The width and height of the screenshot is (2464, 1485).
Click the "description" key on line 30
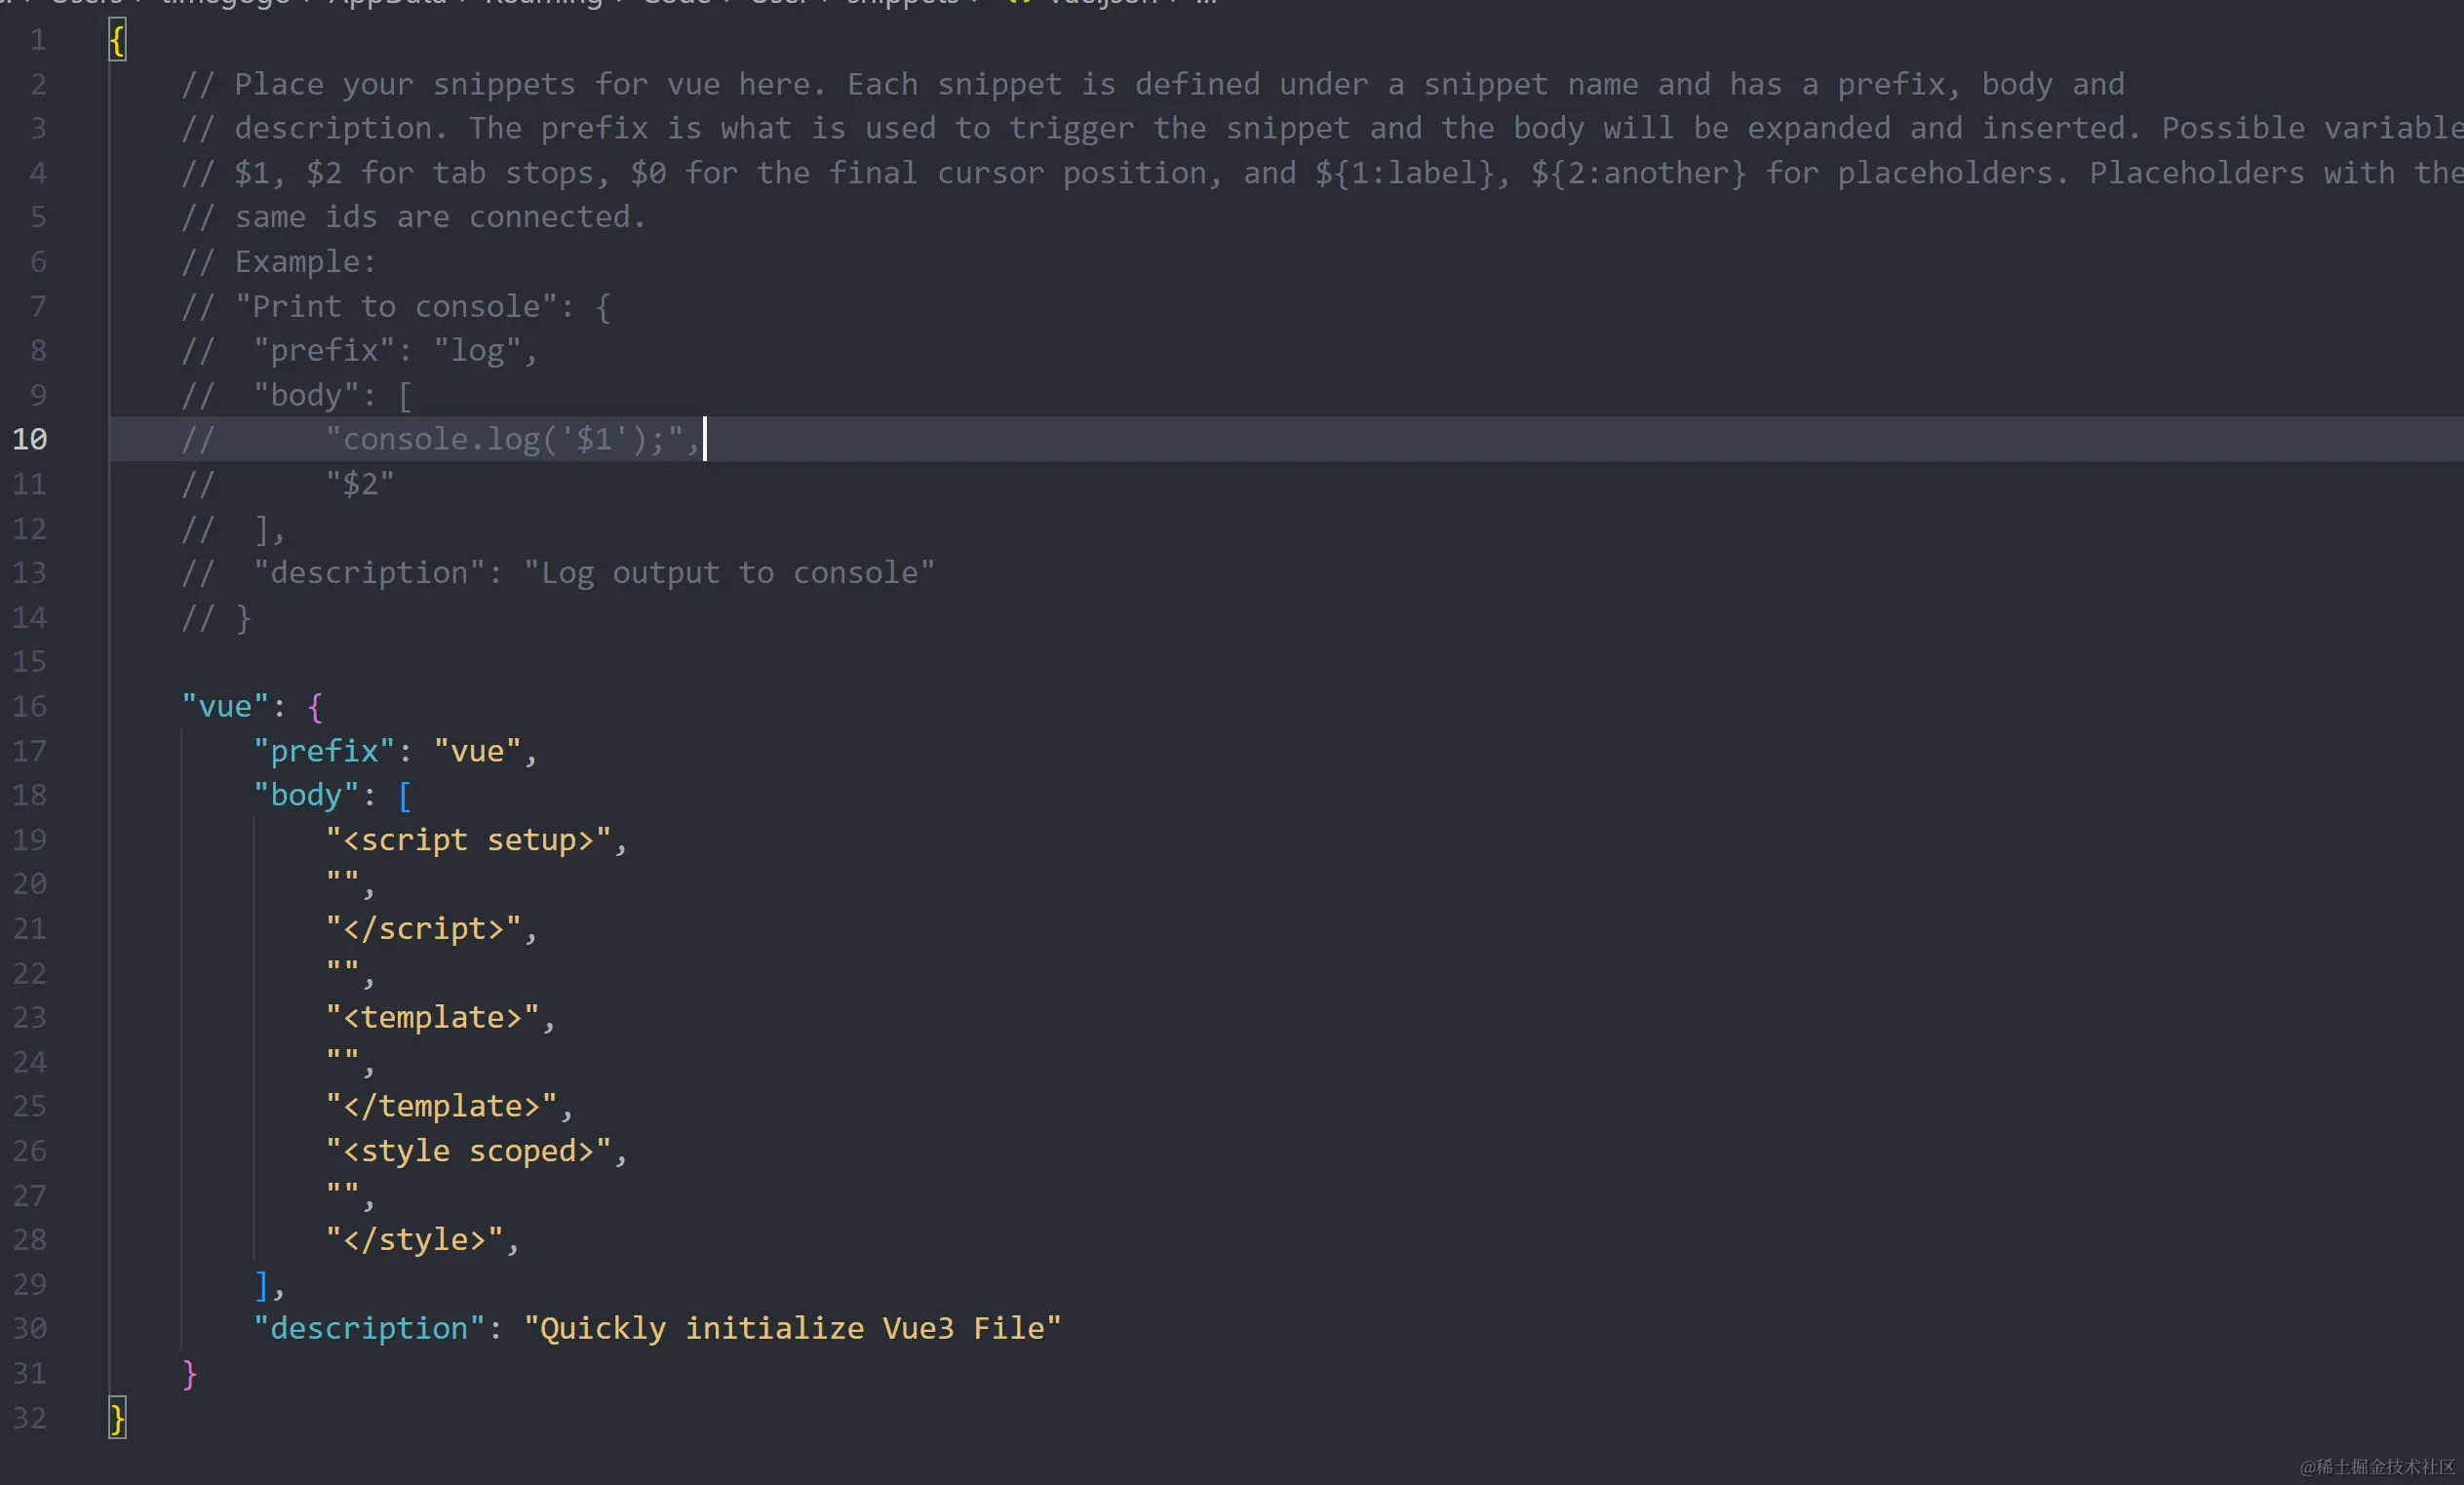tap(369, 1328)
